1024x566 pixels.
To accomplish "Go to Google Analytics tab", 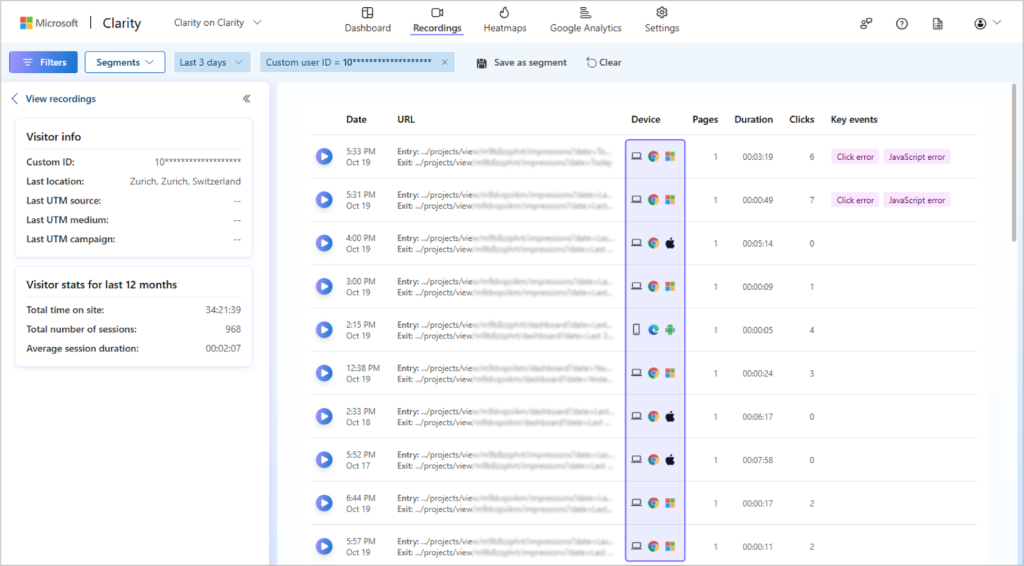I will [x=585, y=20].
